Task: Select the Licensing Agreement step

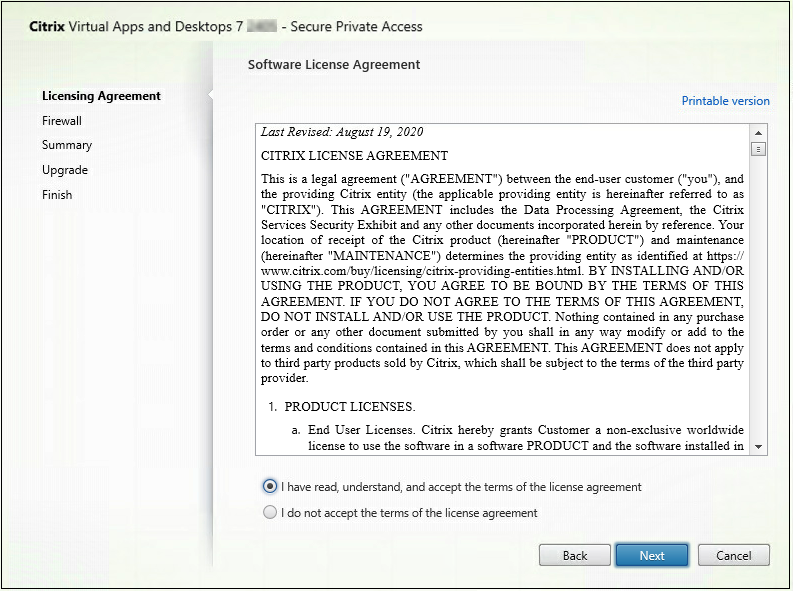Action: point(101,96)
